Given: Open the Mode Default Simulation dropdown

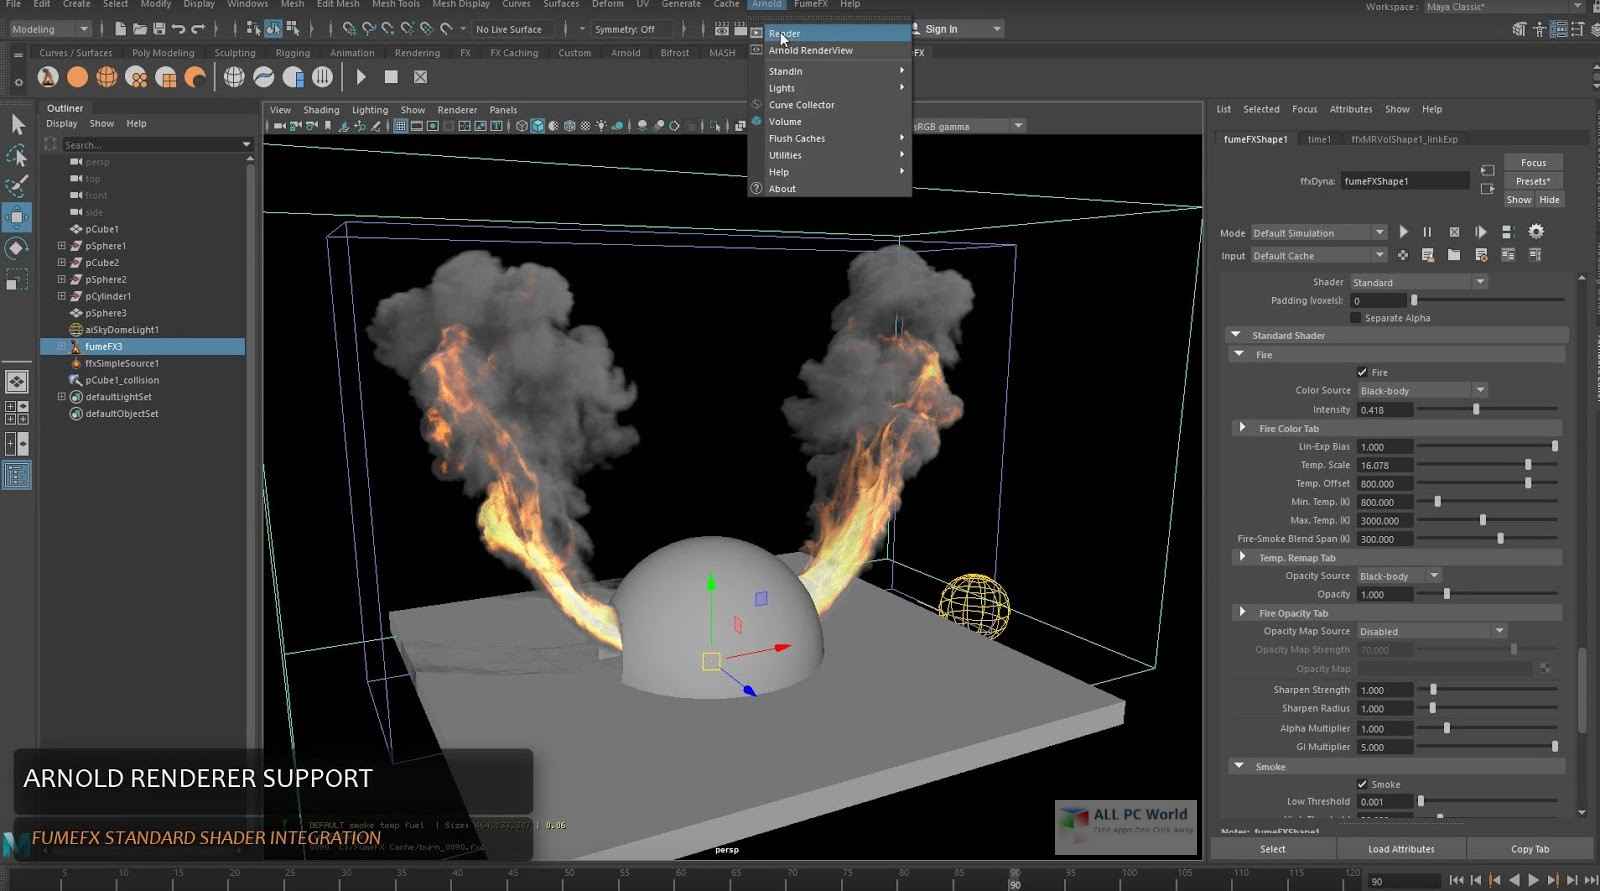Looking at the screenshot, I should tap(1318, 233).
